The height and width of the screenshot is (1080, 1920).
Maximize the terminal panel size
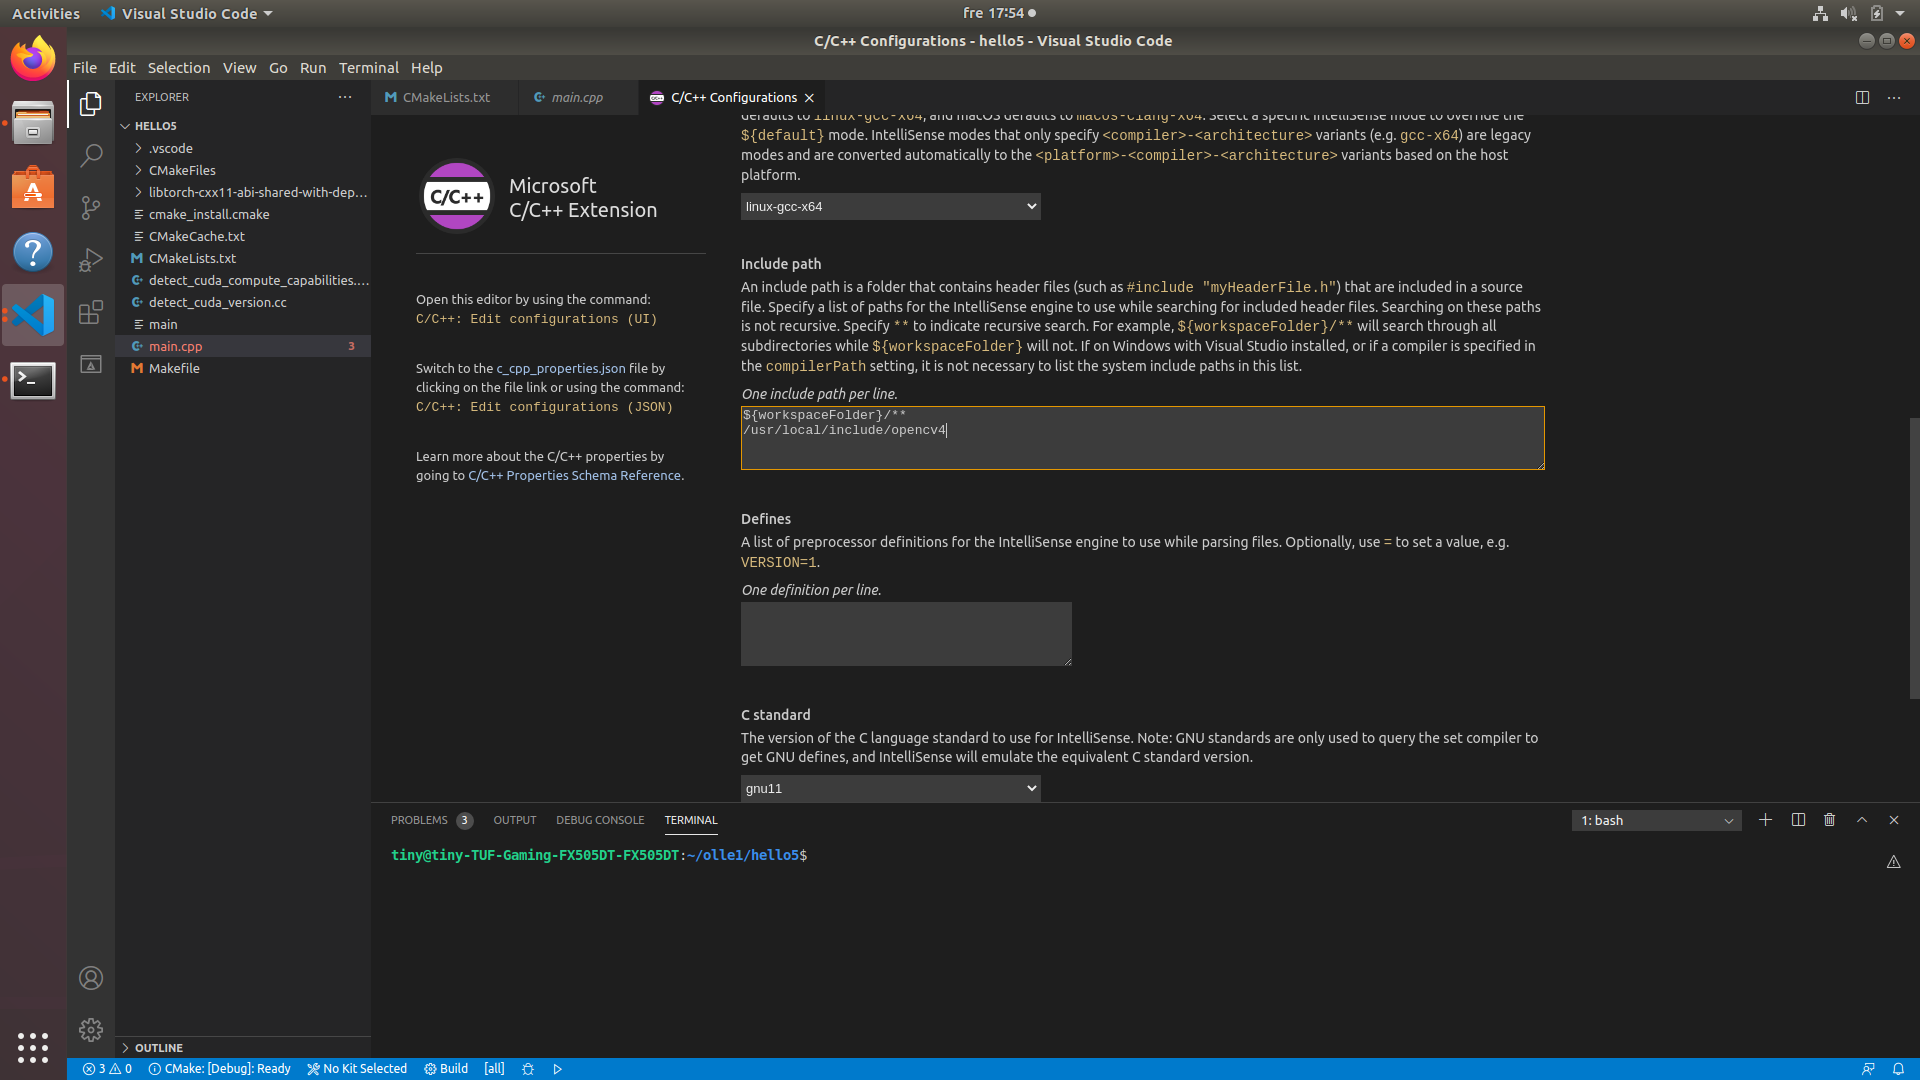point(1862,820)
